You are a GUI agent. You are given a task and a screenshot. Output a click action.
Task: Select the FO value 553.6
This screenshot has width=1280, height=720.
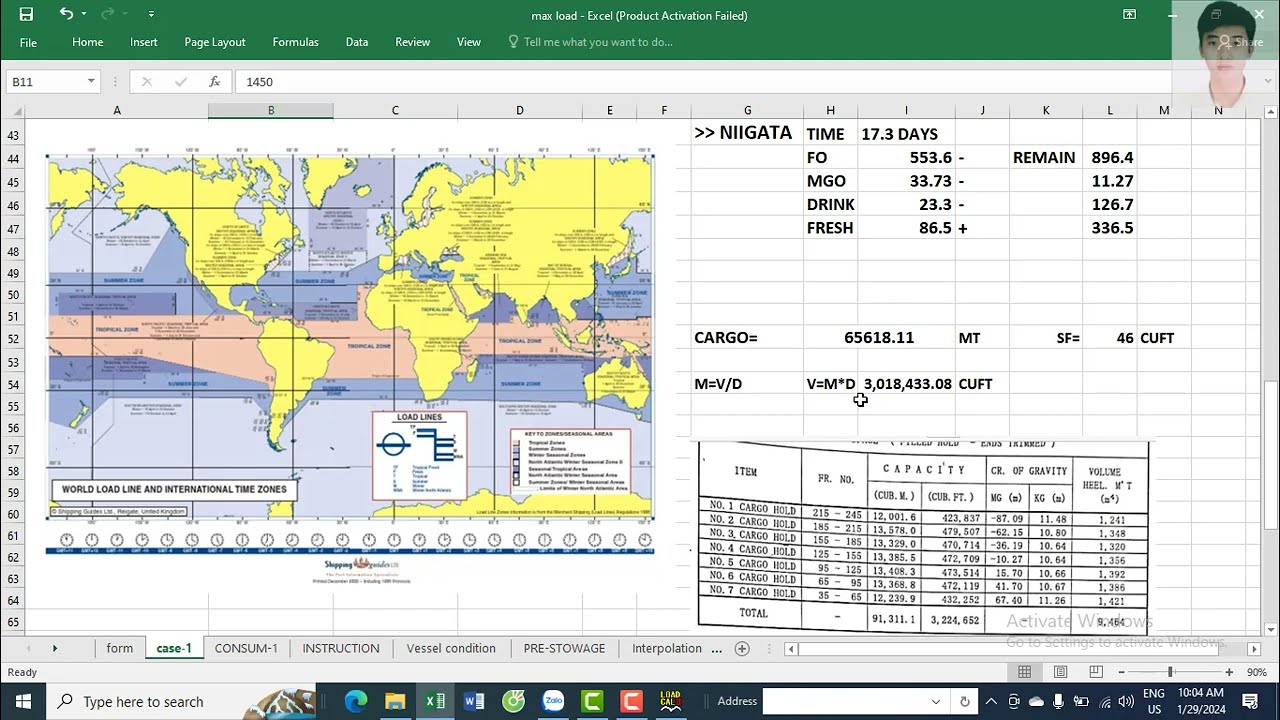[x=906, y=157]
